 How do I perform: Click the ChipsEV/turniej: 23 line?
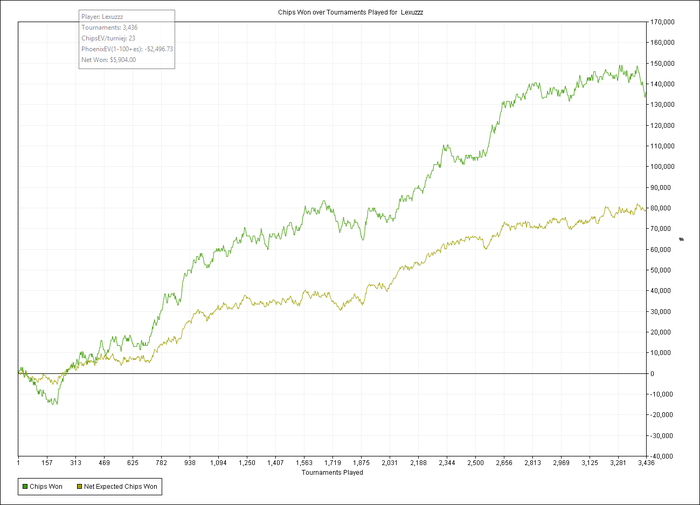pyautogui.click(x=108, y=38)
